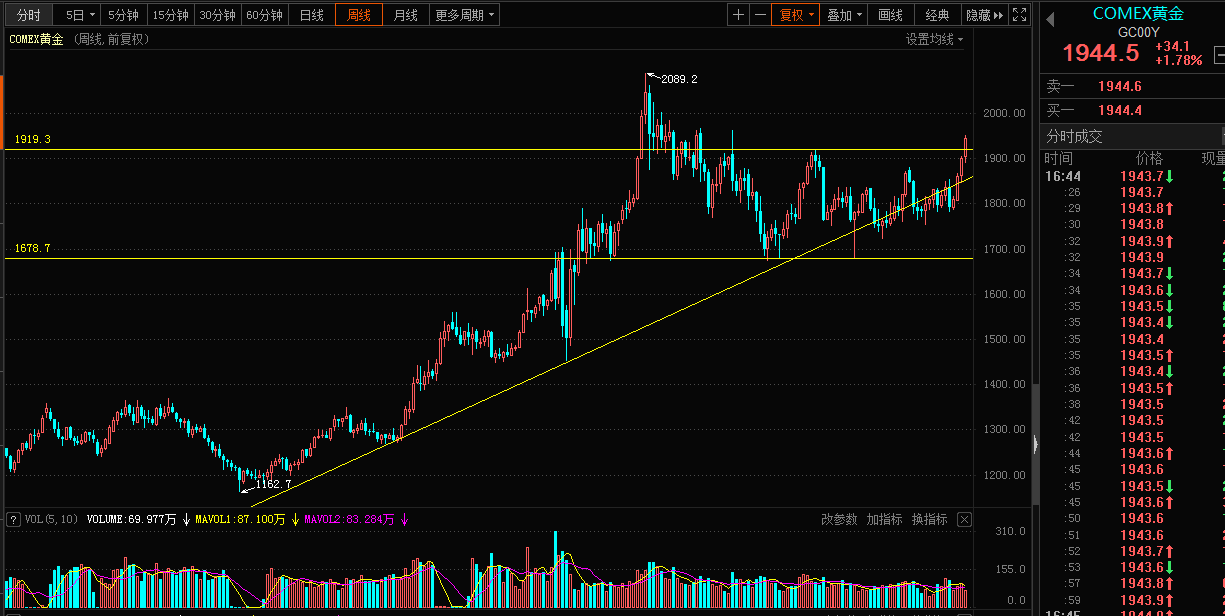
Task: Click the GC00Y contract code
Action: [x=1138, y=32]
